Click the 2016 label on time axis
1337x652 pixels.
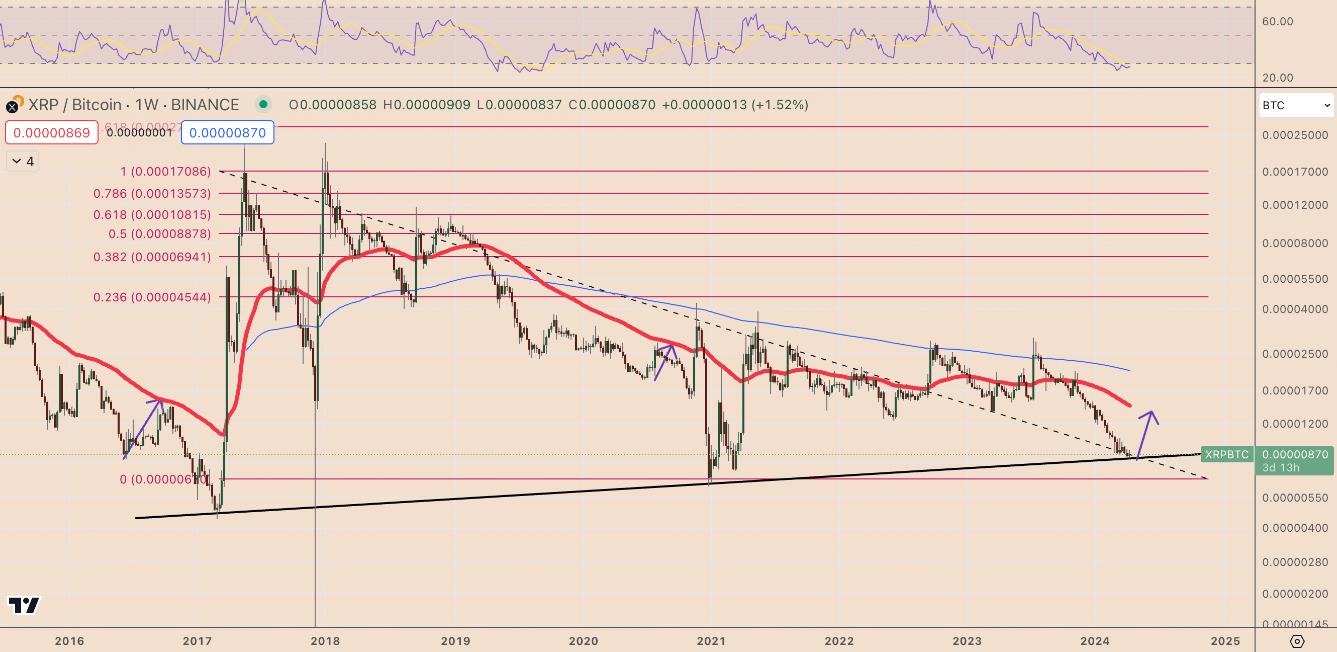coord(69,640)
